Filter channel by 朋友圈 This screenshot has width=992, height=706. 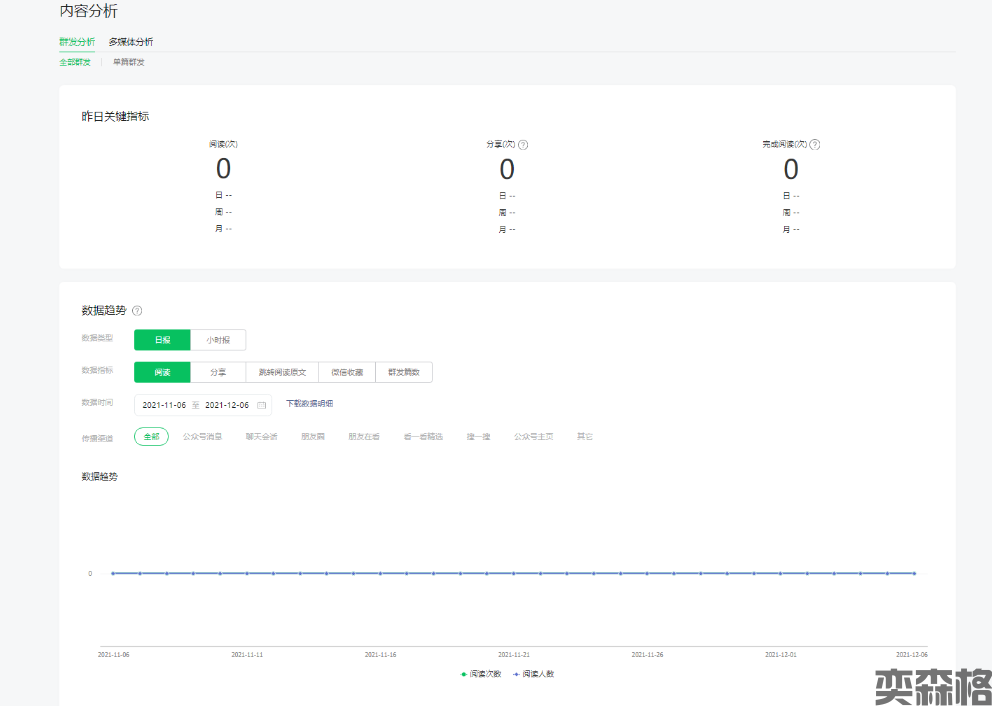[313, 437]
